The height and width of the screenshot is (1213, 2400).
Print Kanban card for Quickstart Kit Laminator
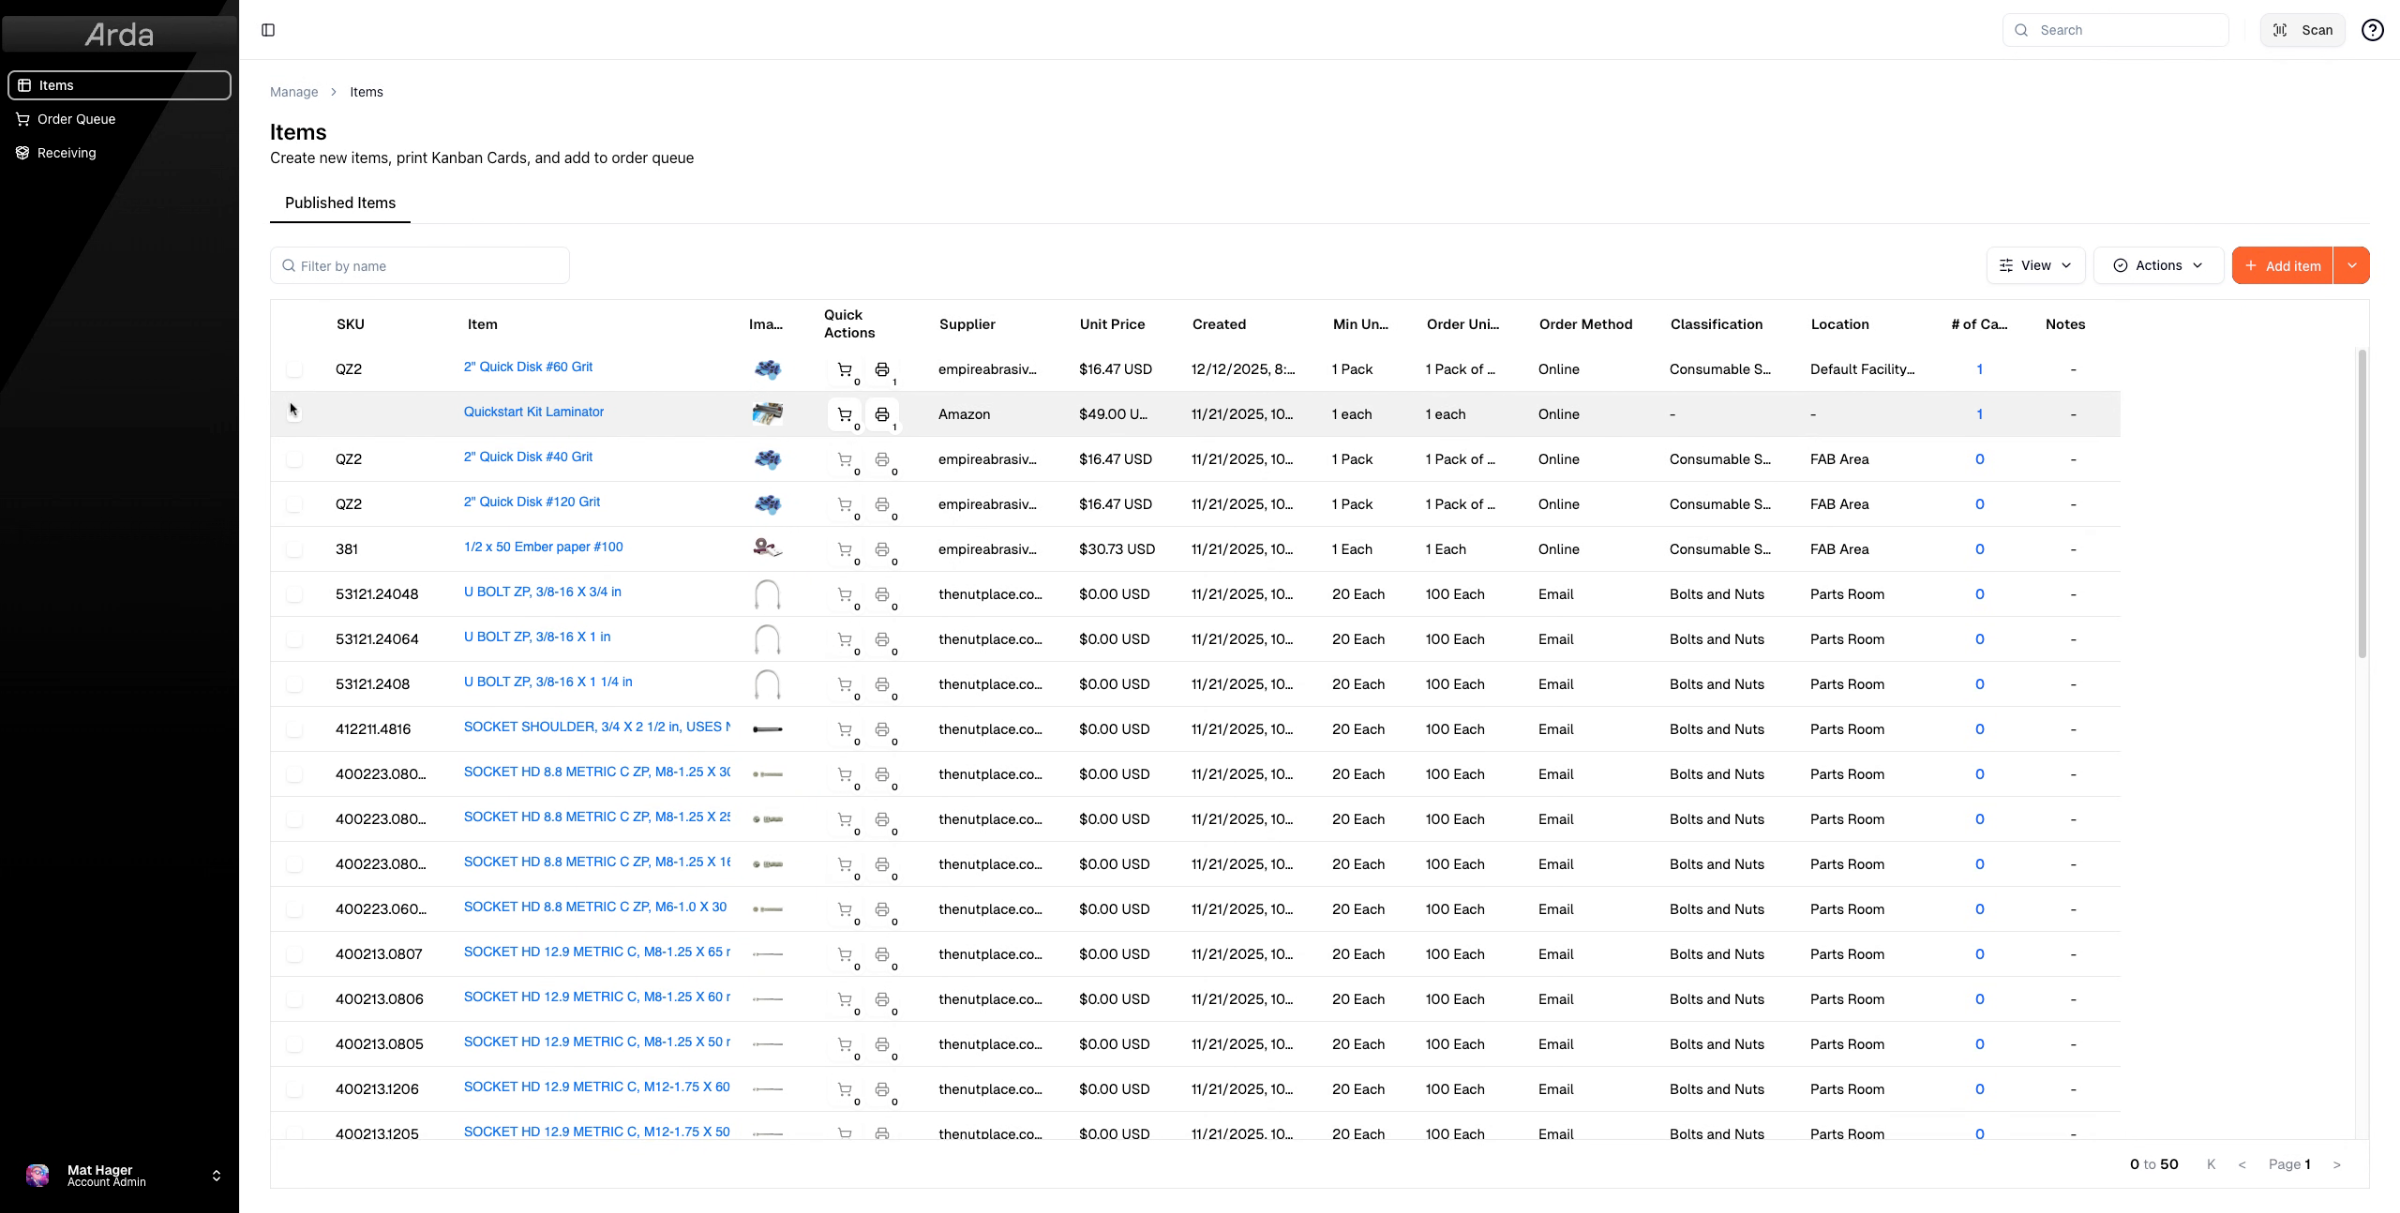pos(882,414)
